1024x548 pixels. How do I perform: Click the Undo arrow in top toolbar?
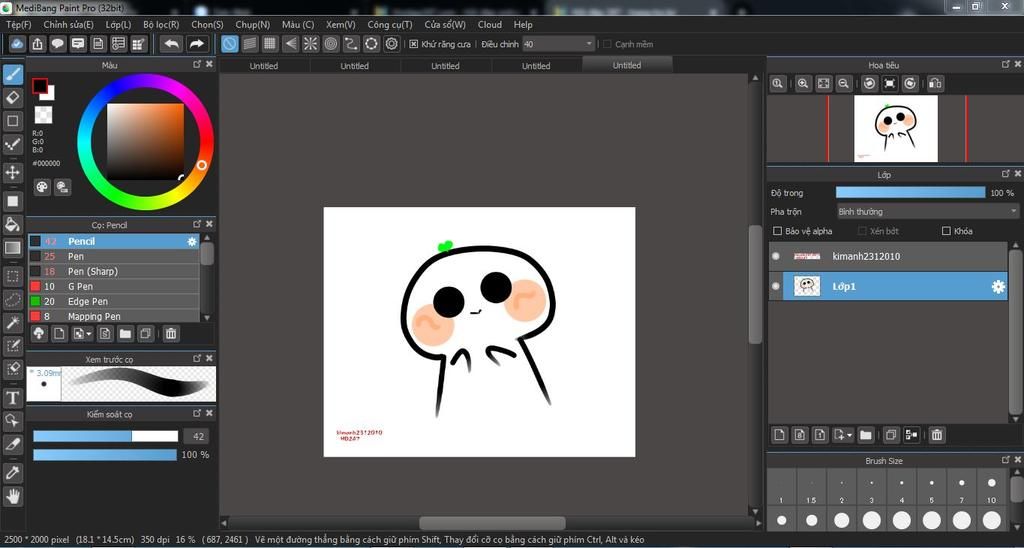(x=172, y=44)
